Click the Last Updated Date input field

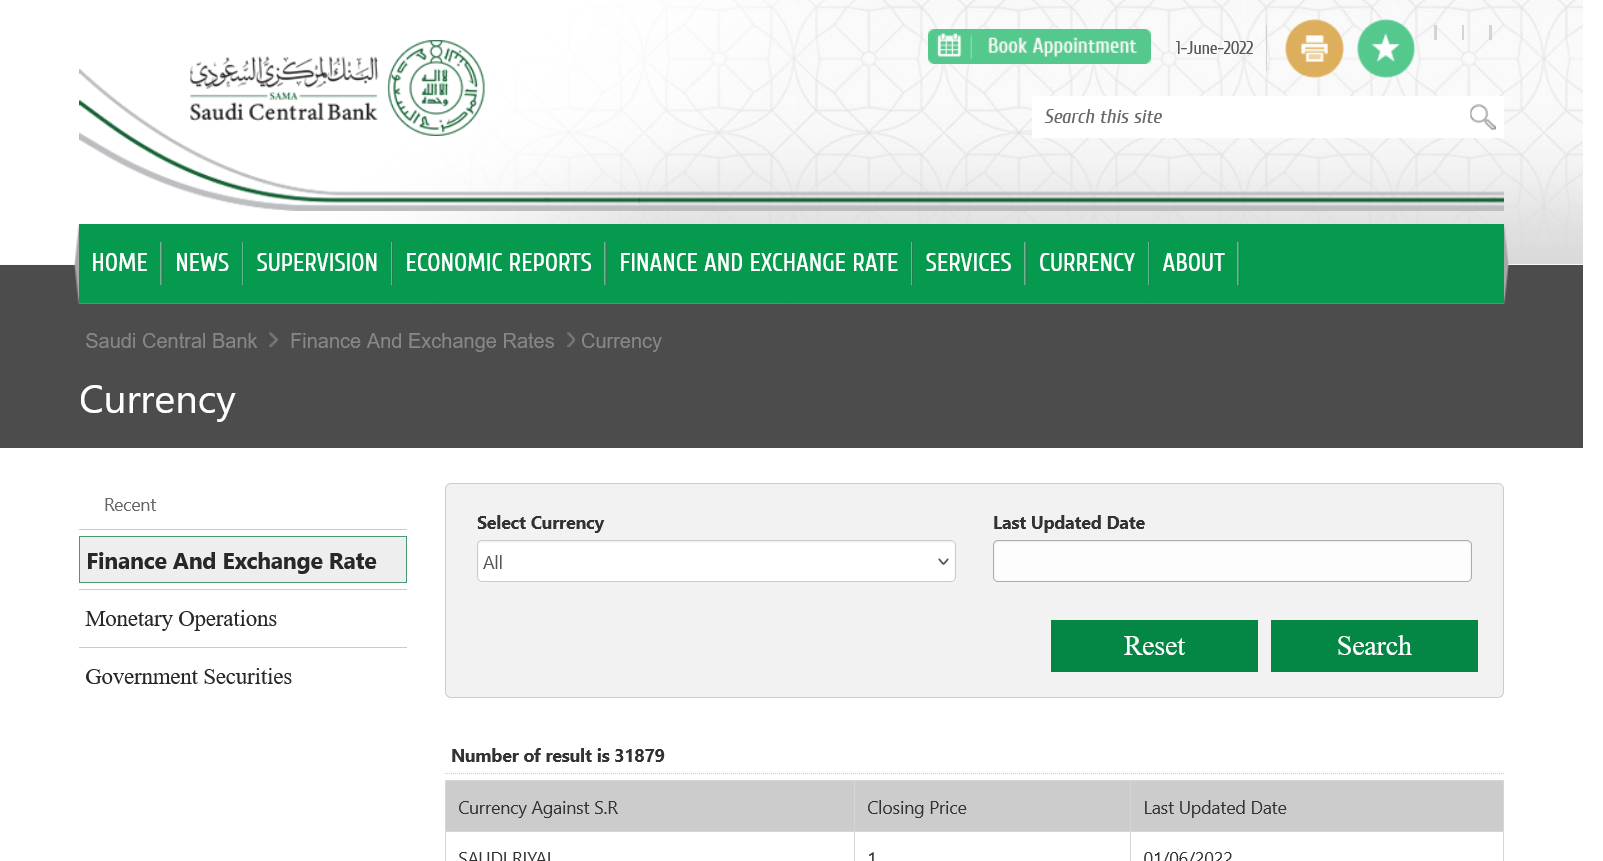tap(1231, 561)
